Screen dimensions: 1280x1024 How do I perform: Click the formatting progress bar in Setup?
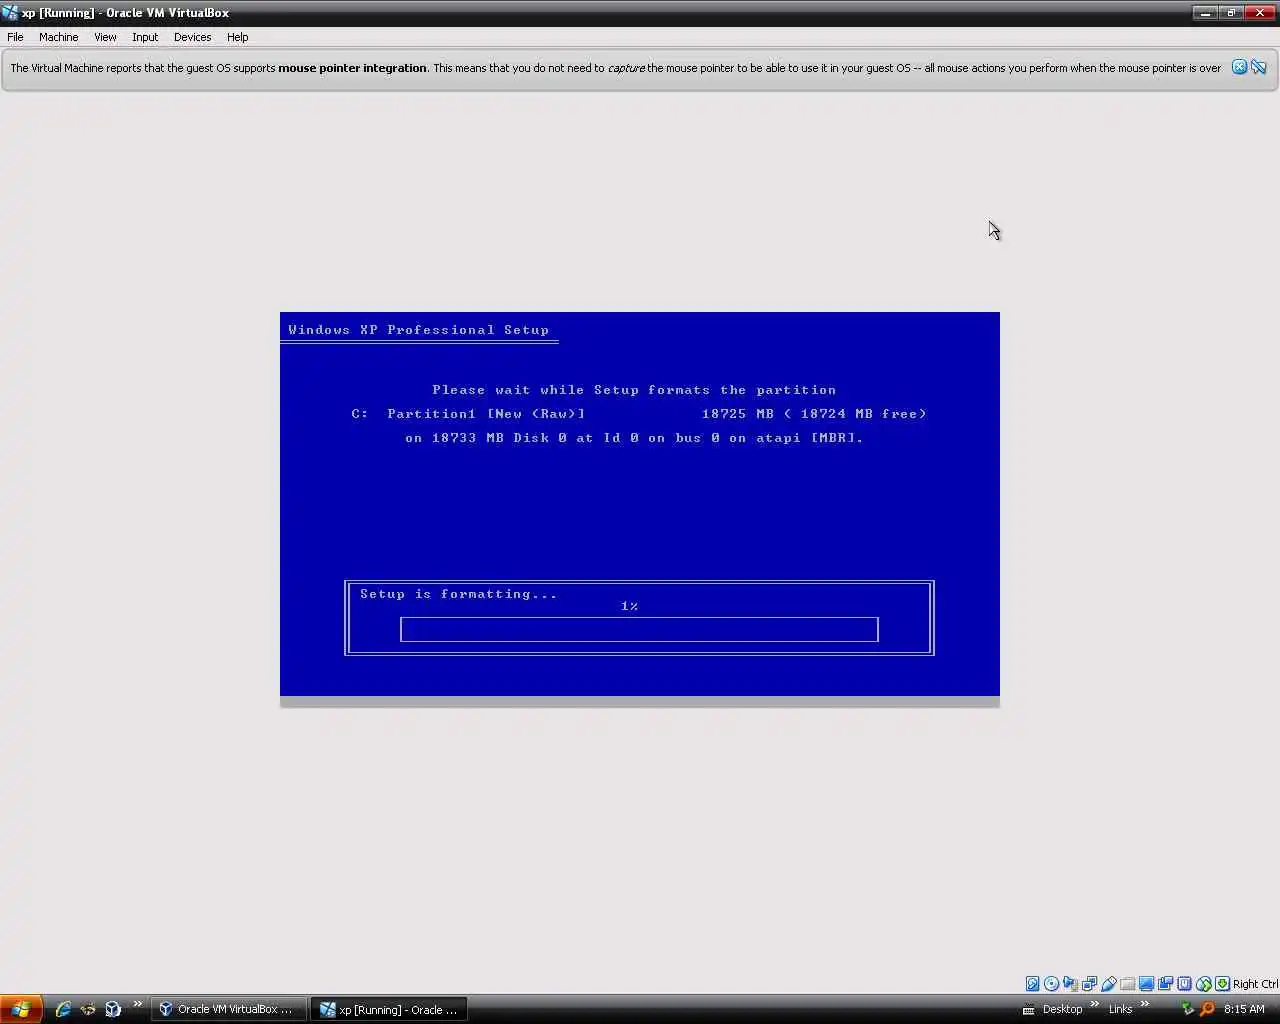click(639, 629)
